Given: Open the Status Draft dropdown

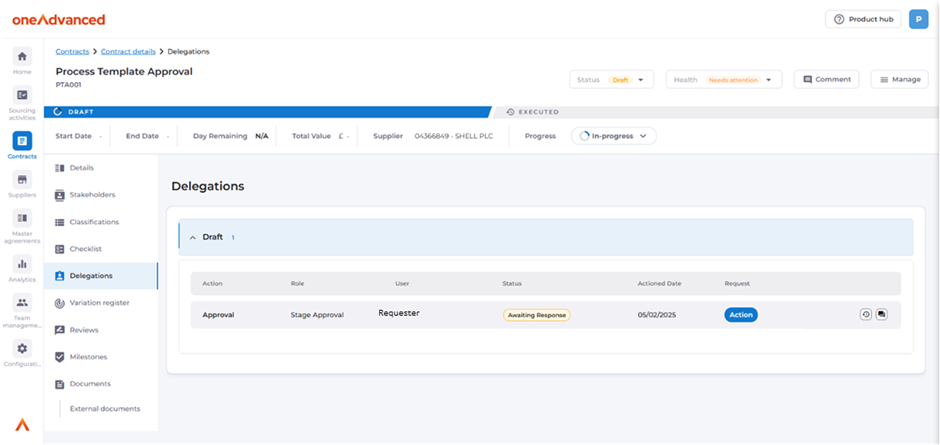Looking at the screenshot, I should pos(612,79).
